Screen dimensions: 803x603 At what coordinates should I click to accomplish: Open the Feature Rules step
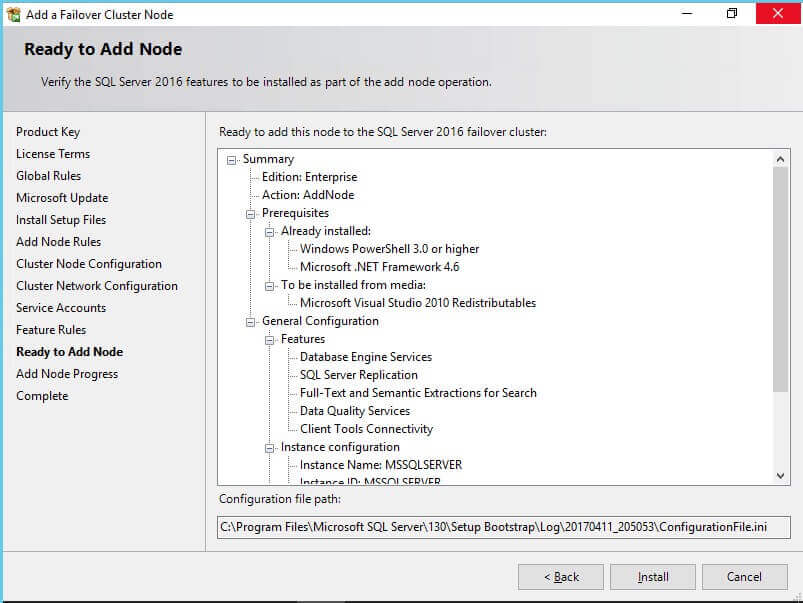click(51, 330)
